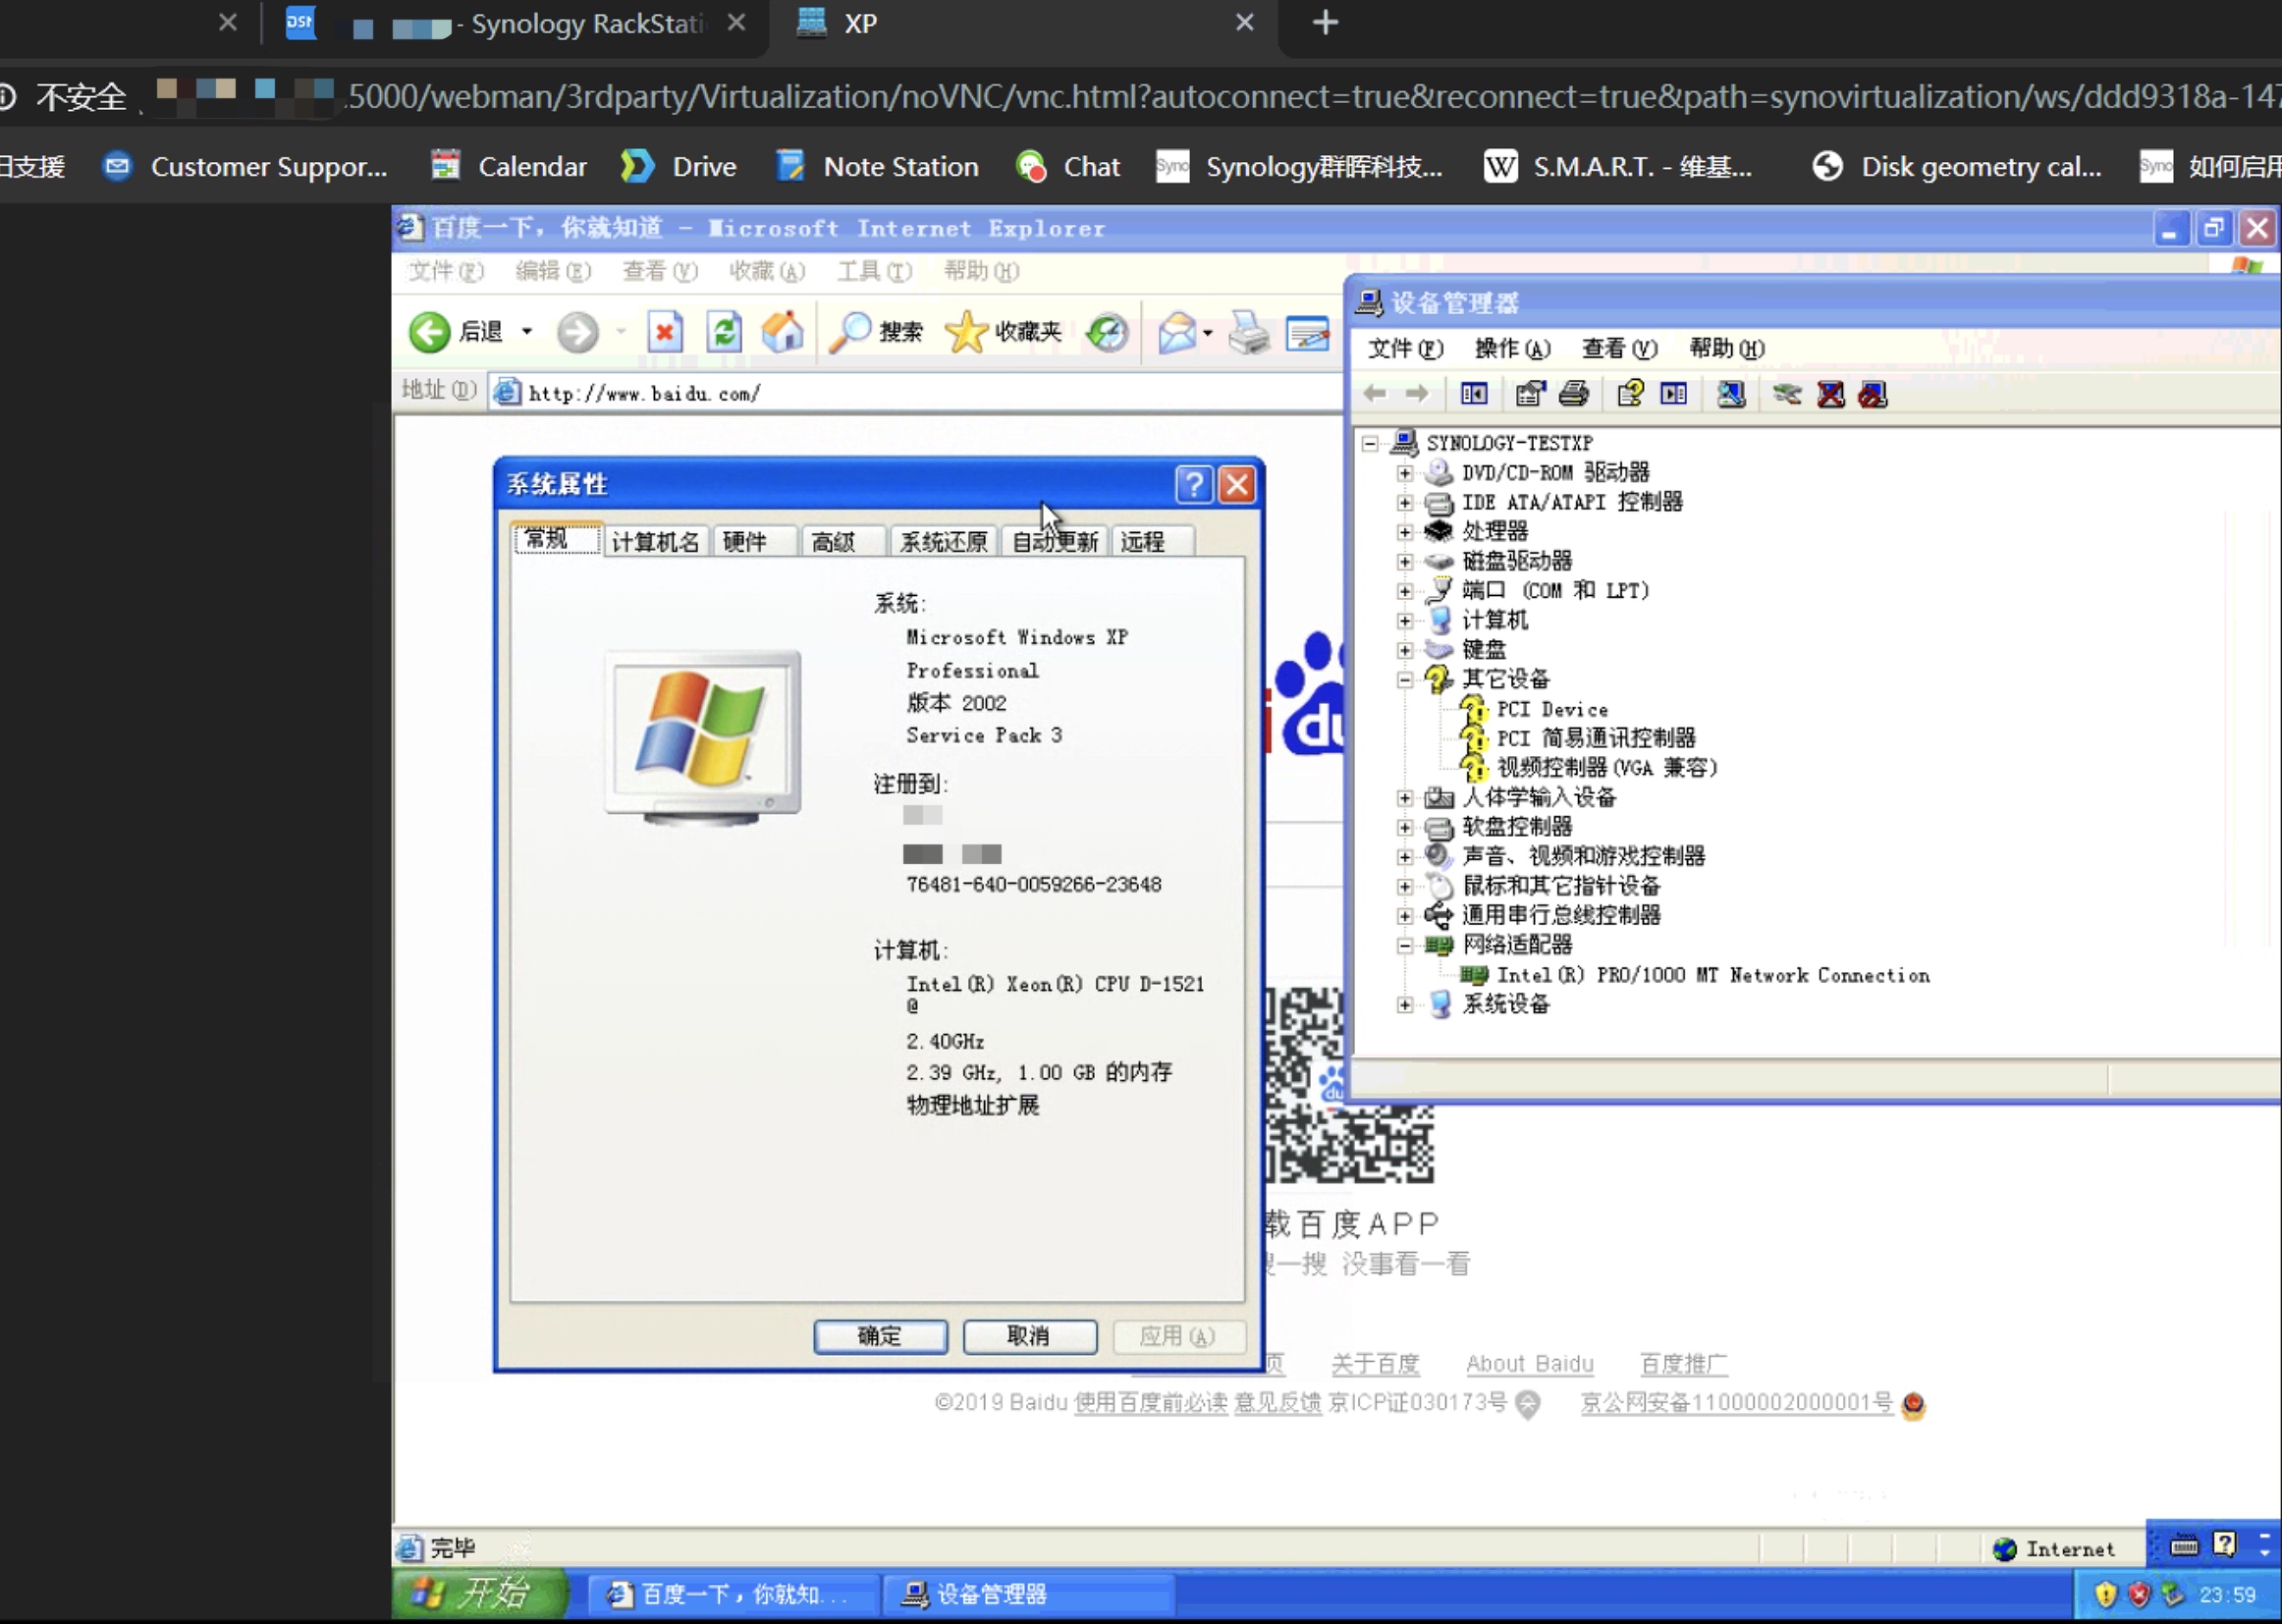Expand the 处理器 node
This screenshot has height=1624, width=2282.
1405,532
